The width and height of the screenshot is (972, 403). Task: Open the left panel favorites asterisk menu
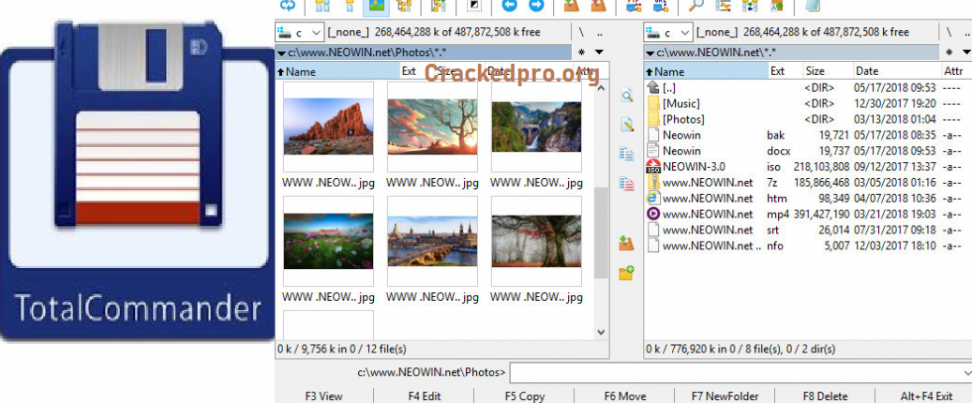tap(581, 52)
